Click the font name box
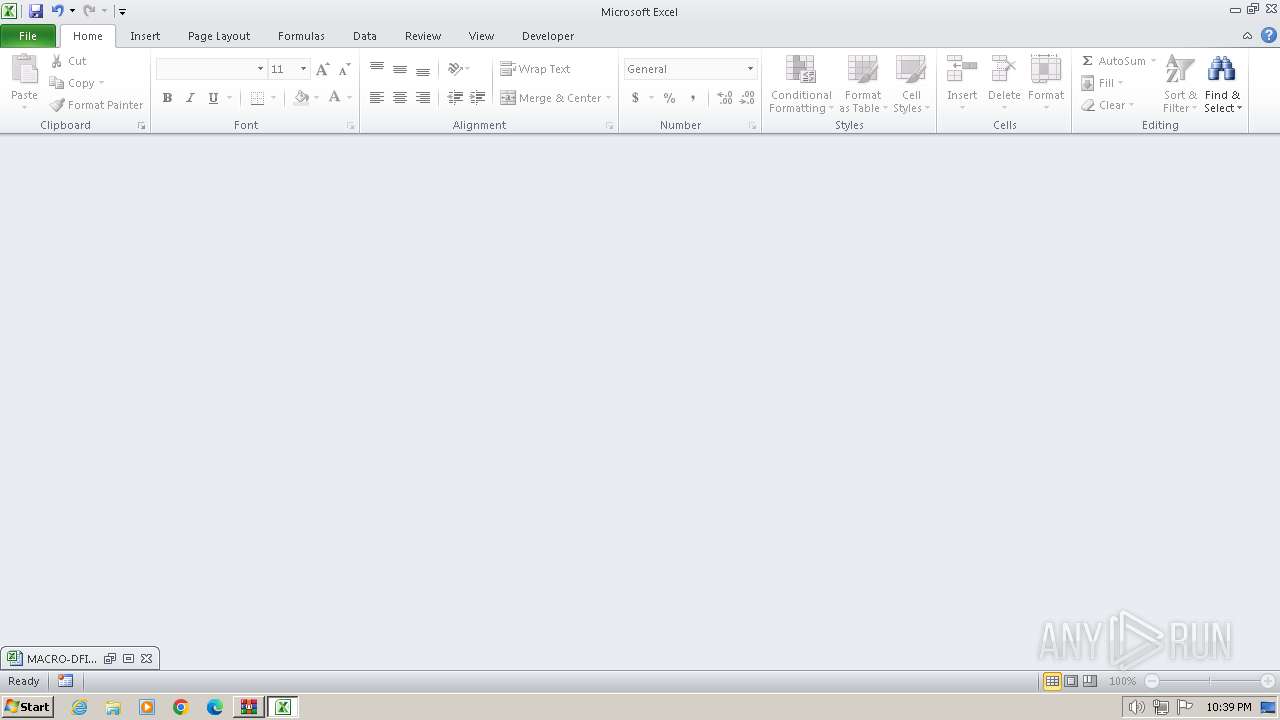Viewport: 1280px width, 720px height. click(205, 69)
